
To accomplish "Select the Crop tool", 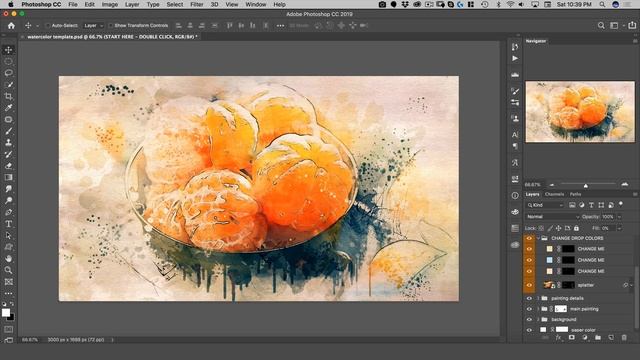I will [x=8, y=96].
